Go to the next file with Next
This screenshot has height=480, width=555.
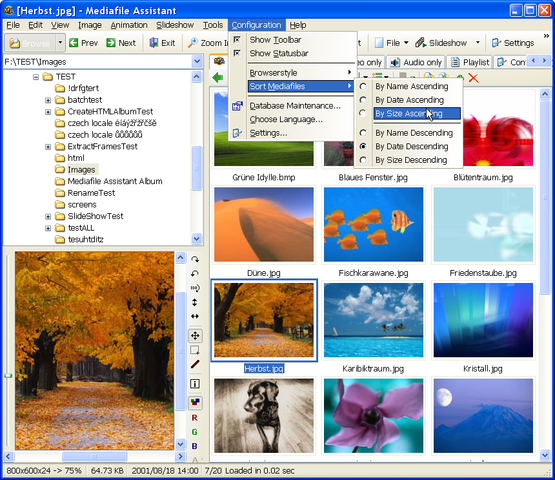121,43
